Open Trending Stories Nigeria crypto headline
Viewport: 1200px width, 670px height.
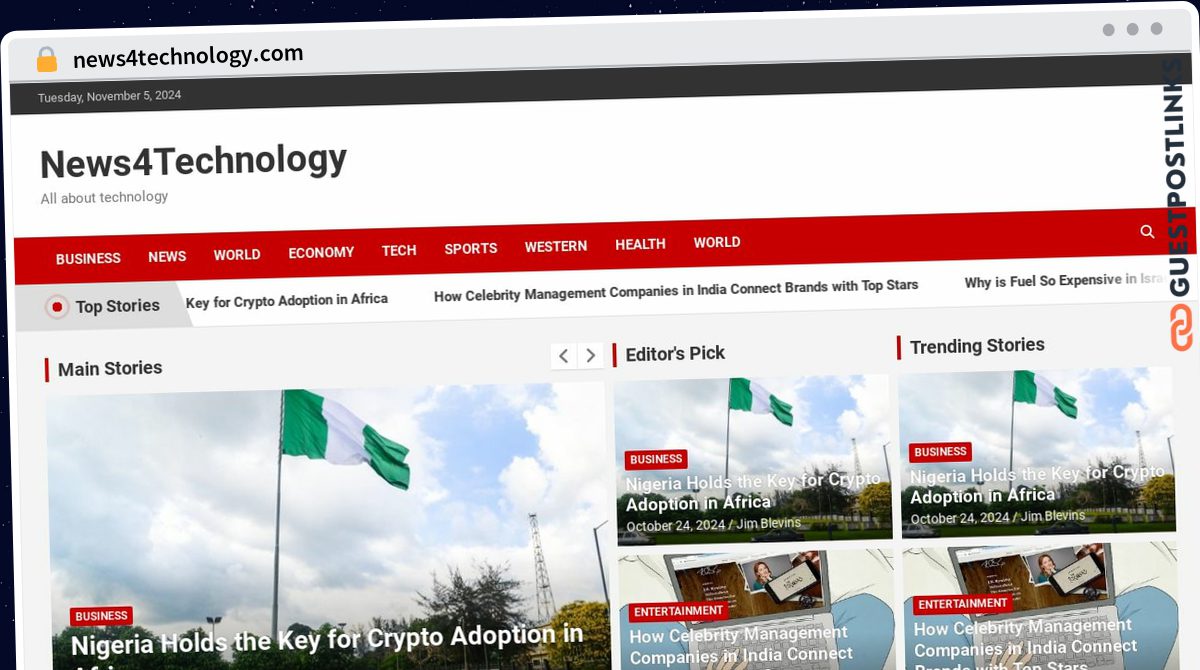[x=1037, y=484]
